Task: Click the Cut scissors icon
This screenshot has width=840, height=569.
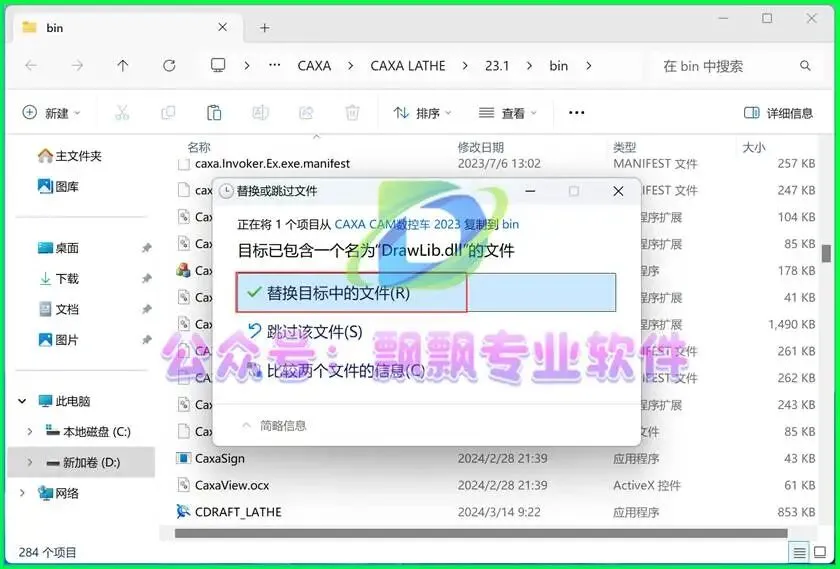Action: tap(122, 113)
